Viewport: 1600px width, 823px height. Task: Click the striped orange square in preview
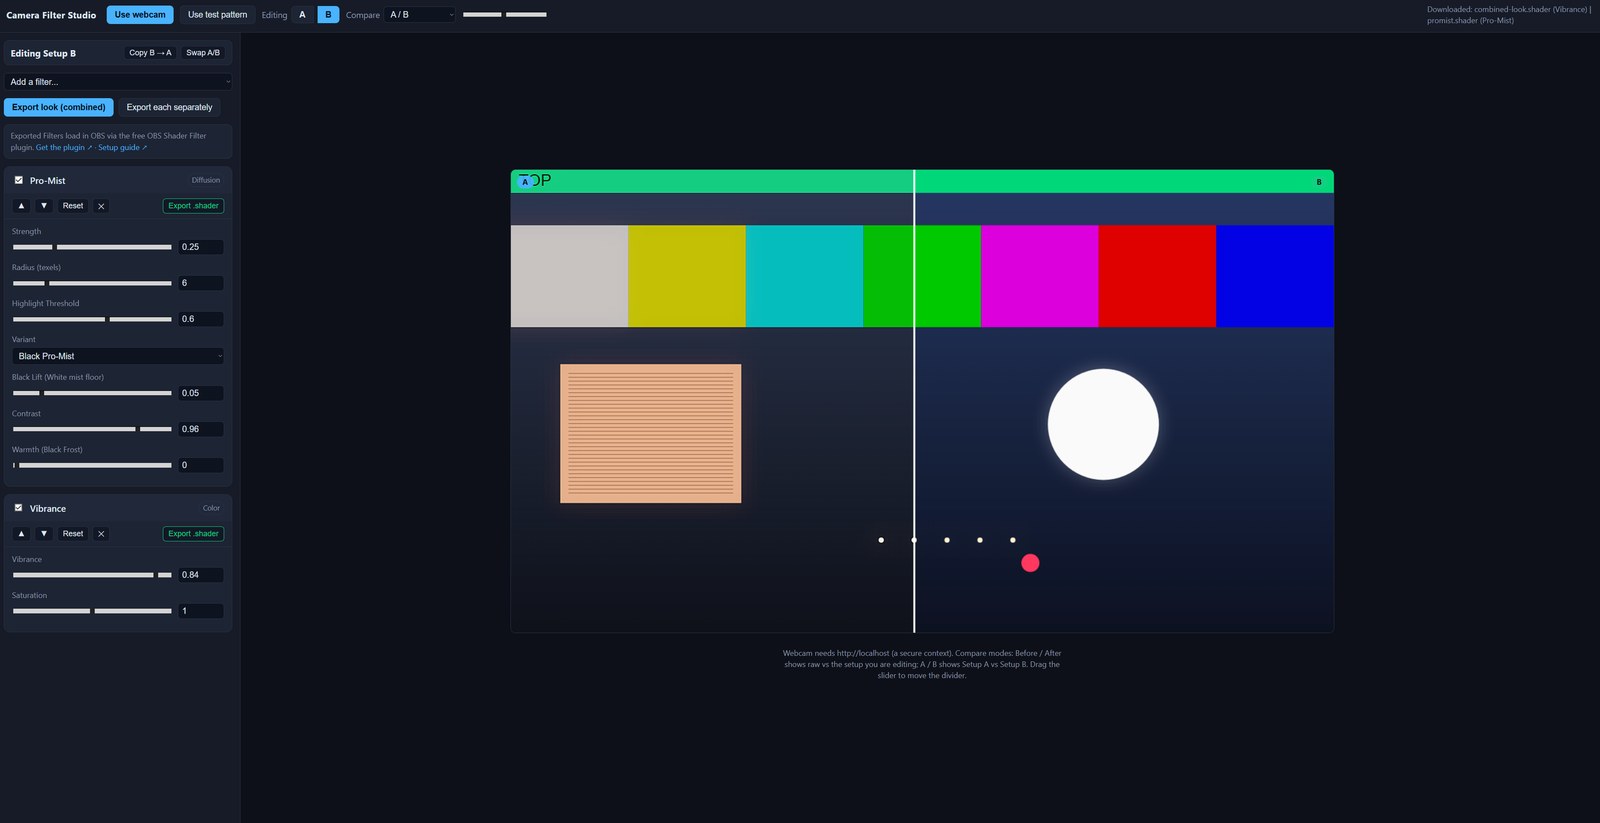pyautogui.click(x=651, y=433)
